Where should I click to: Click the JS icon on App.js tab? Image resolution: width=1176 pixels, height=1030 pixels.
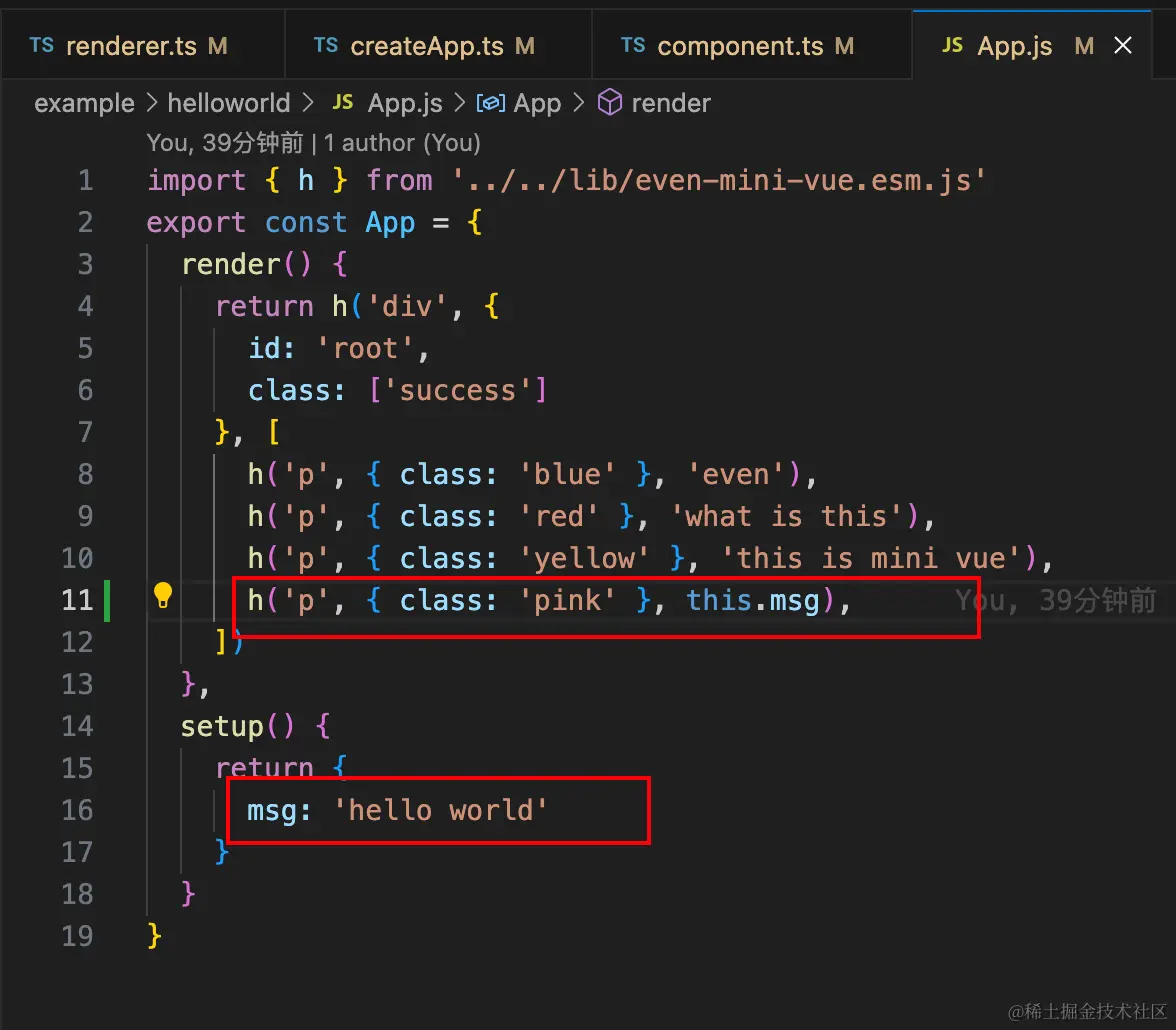[952, 46]
